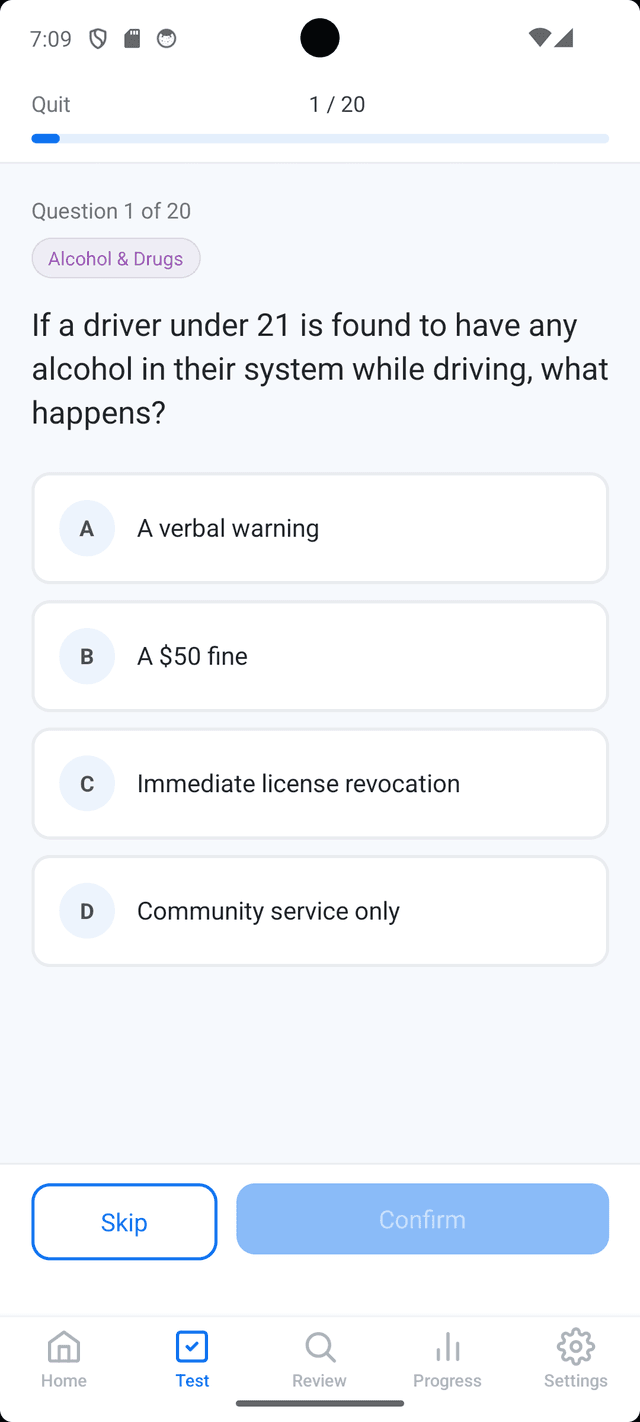Click the test progress bar
Viewport: 640px width, 1422px height.
point(320,138)
